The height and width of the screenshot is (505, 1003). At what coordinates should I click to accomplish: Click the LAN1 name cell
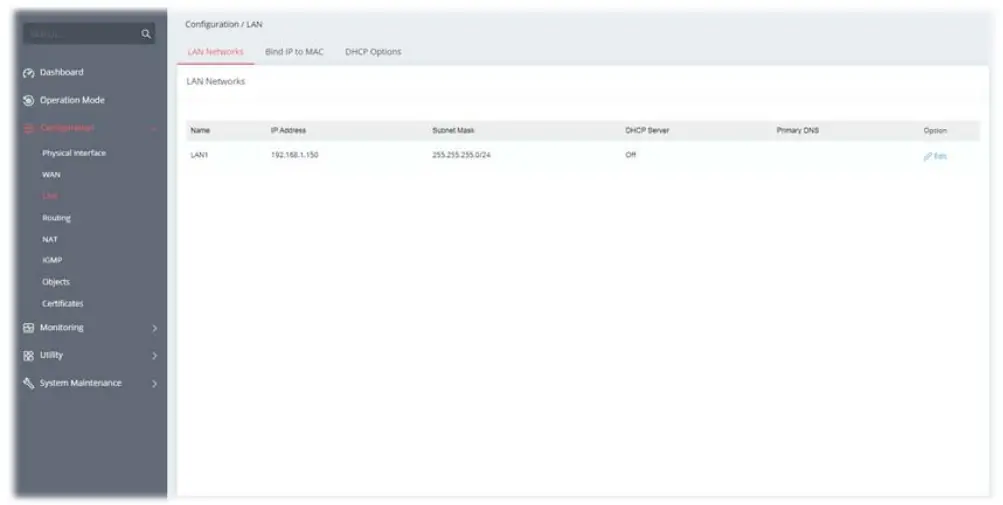click(x=200, y=156)
